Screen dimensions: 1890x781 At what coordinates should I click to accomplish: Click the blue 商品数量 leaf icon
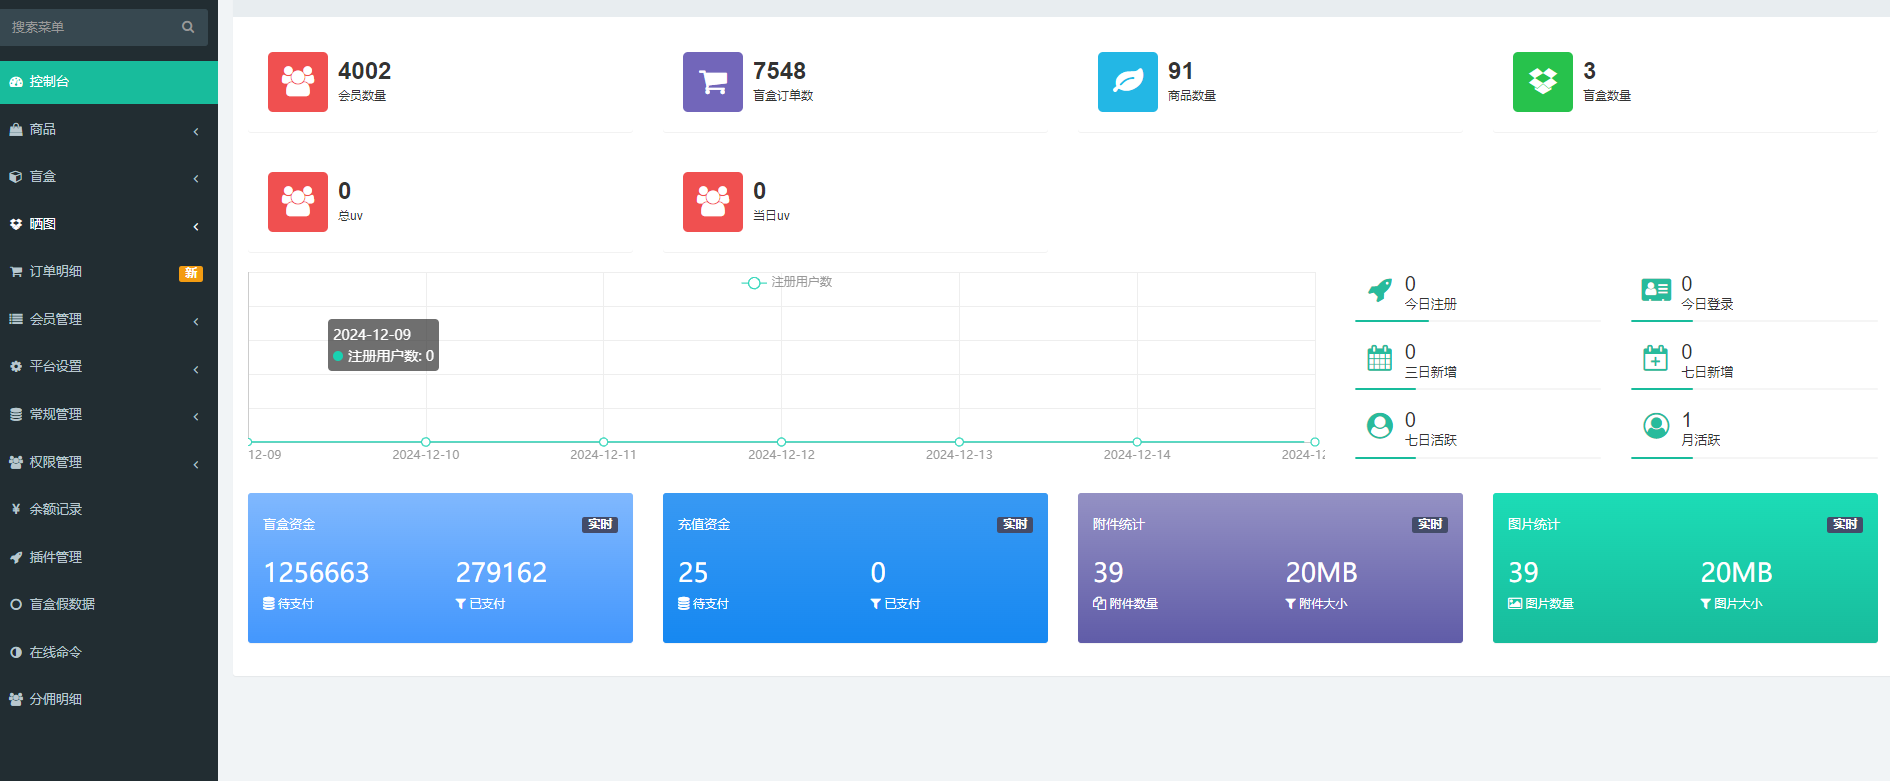(x=1128, y=82)
